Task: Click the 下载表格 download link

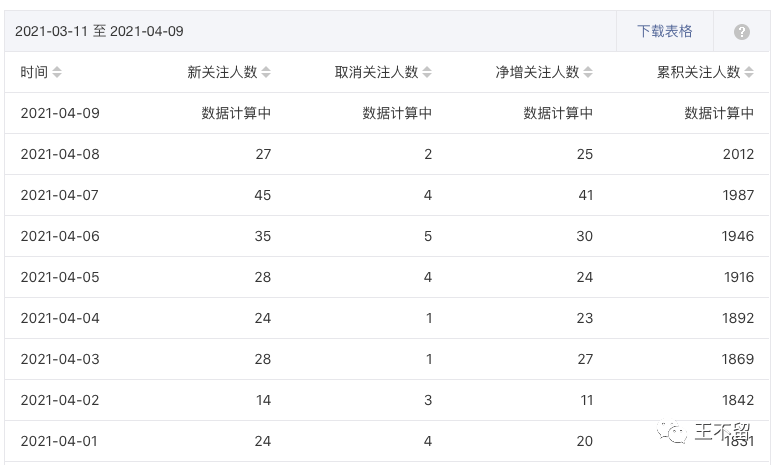Action: 664,31
